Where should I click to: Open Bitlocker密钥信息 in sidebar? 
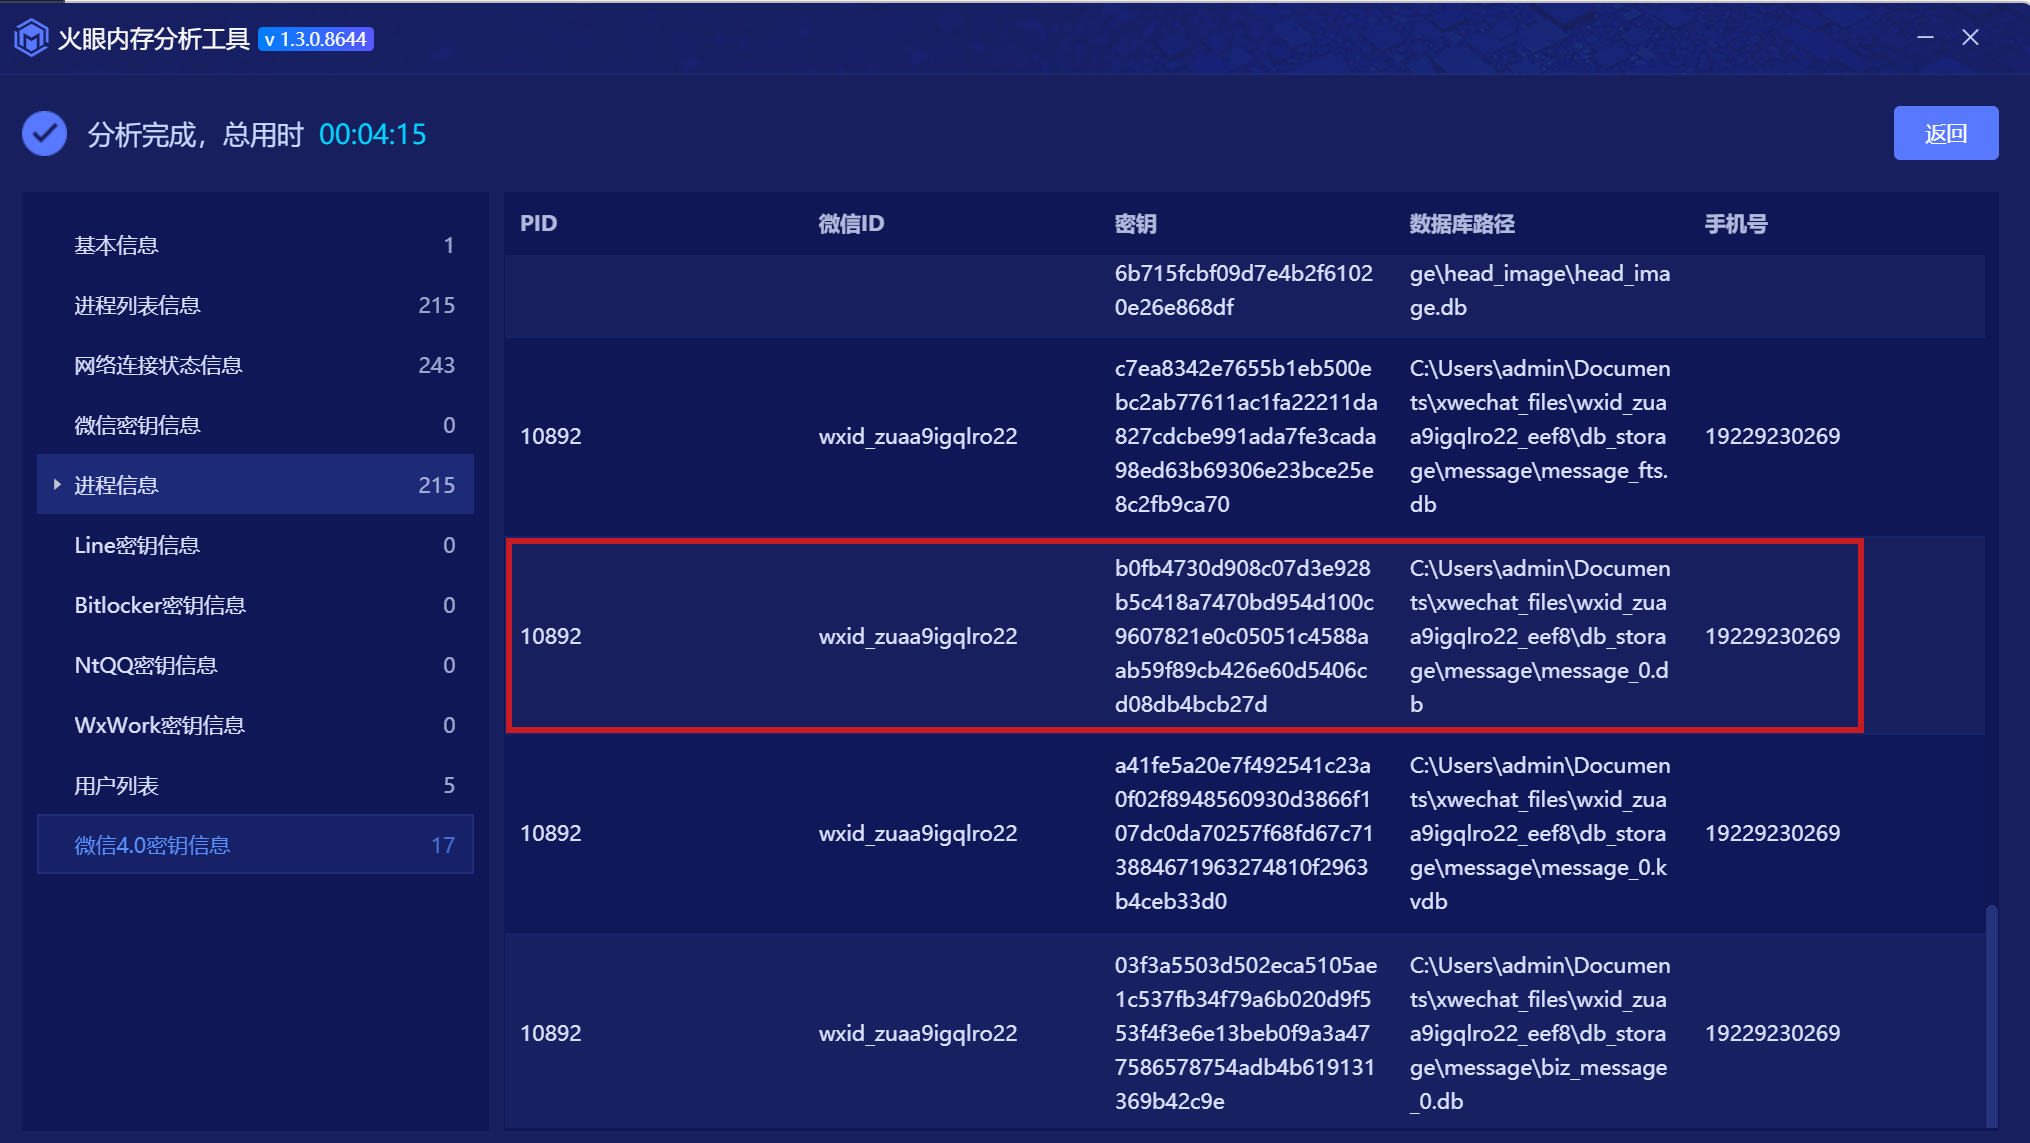click(x=255, y=605)
